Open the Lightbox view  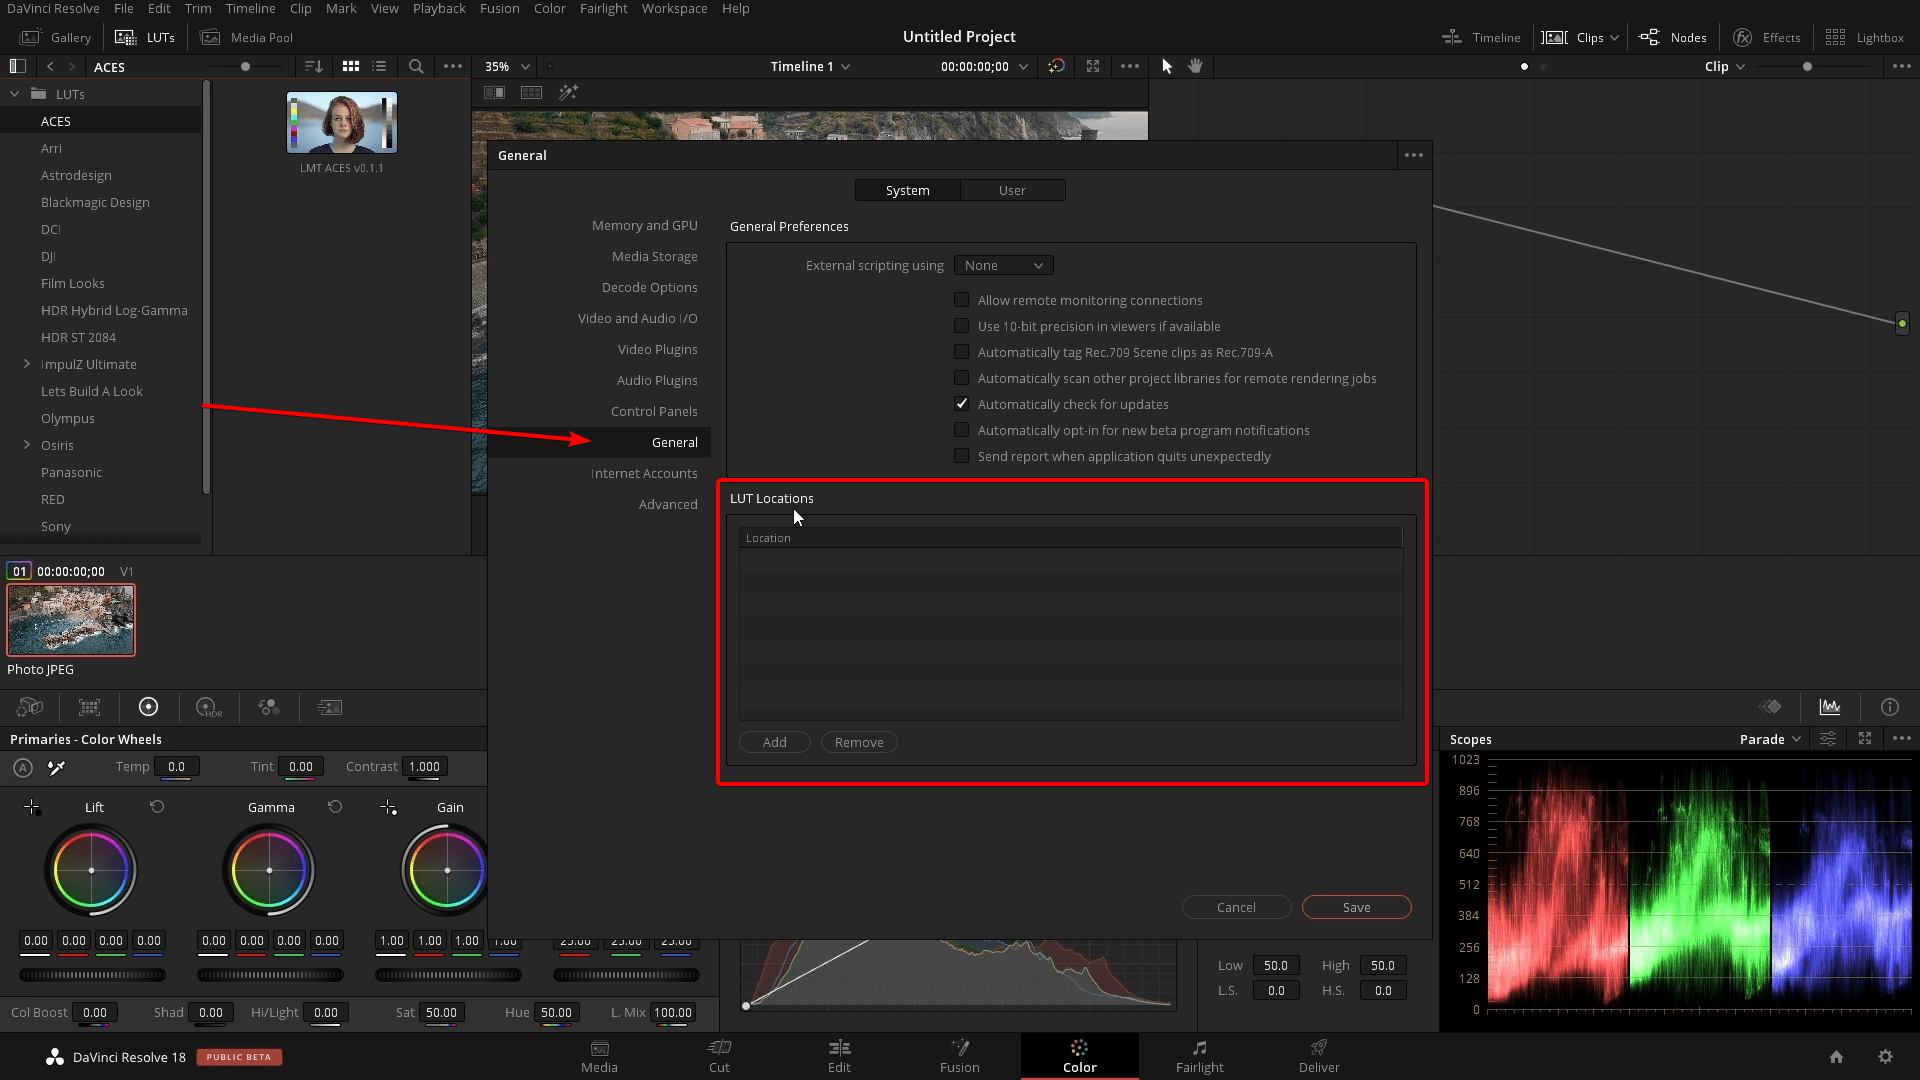(x=1868, y=37)
